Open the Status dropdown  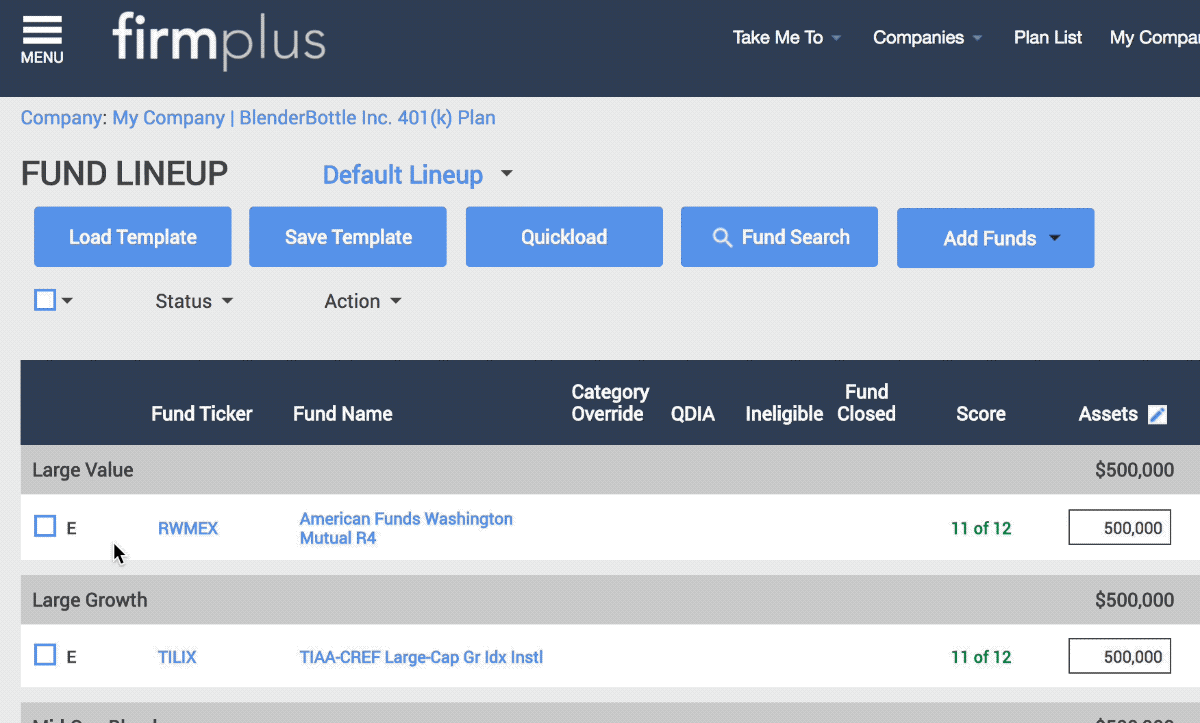point(194,301)
